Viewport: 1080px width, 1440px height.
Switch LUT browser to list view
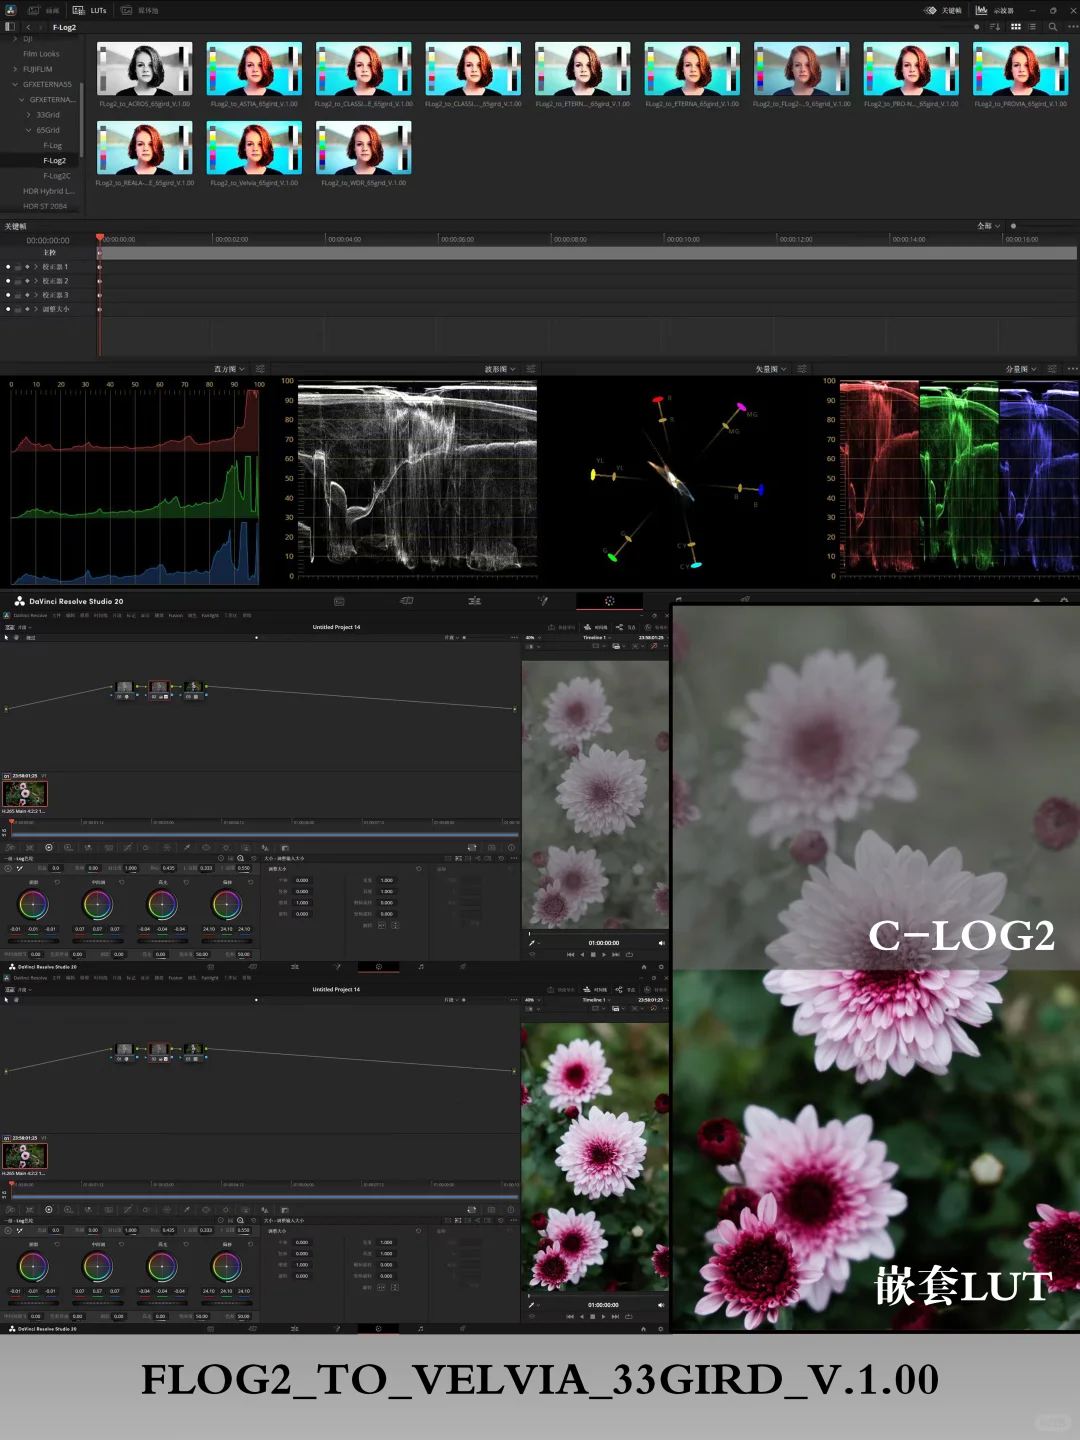(1032, 27)
